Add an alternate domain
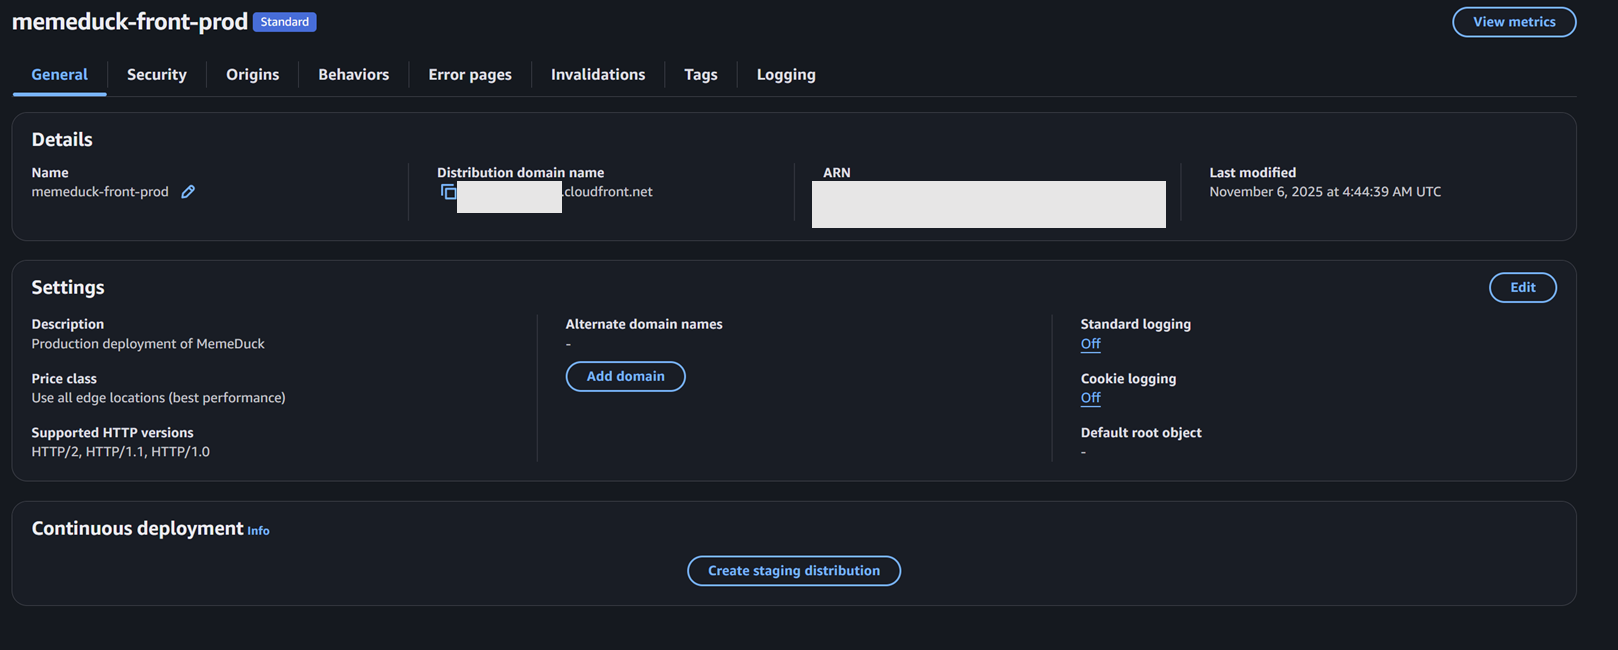Viewport: 1618px width, 650px height. click(626, 377)
